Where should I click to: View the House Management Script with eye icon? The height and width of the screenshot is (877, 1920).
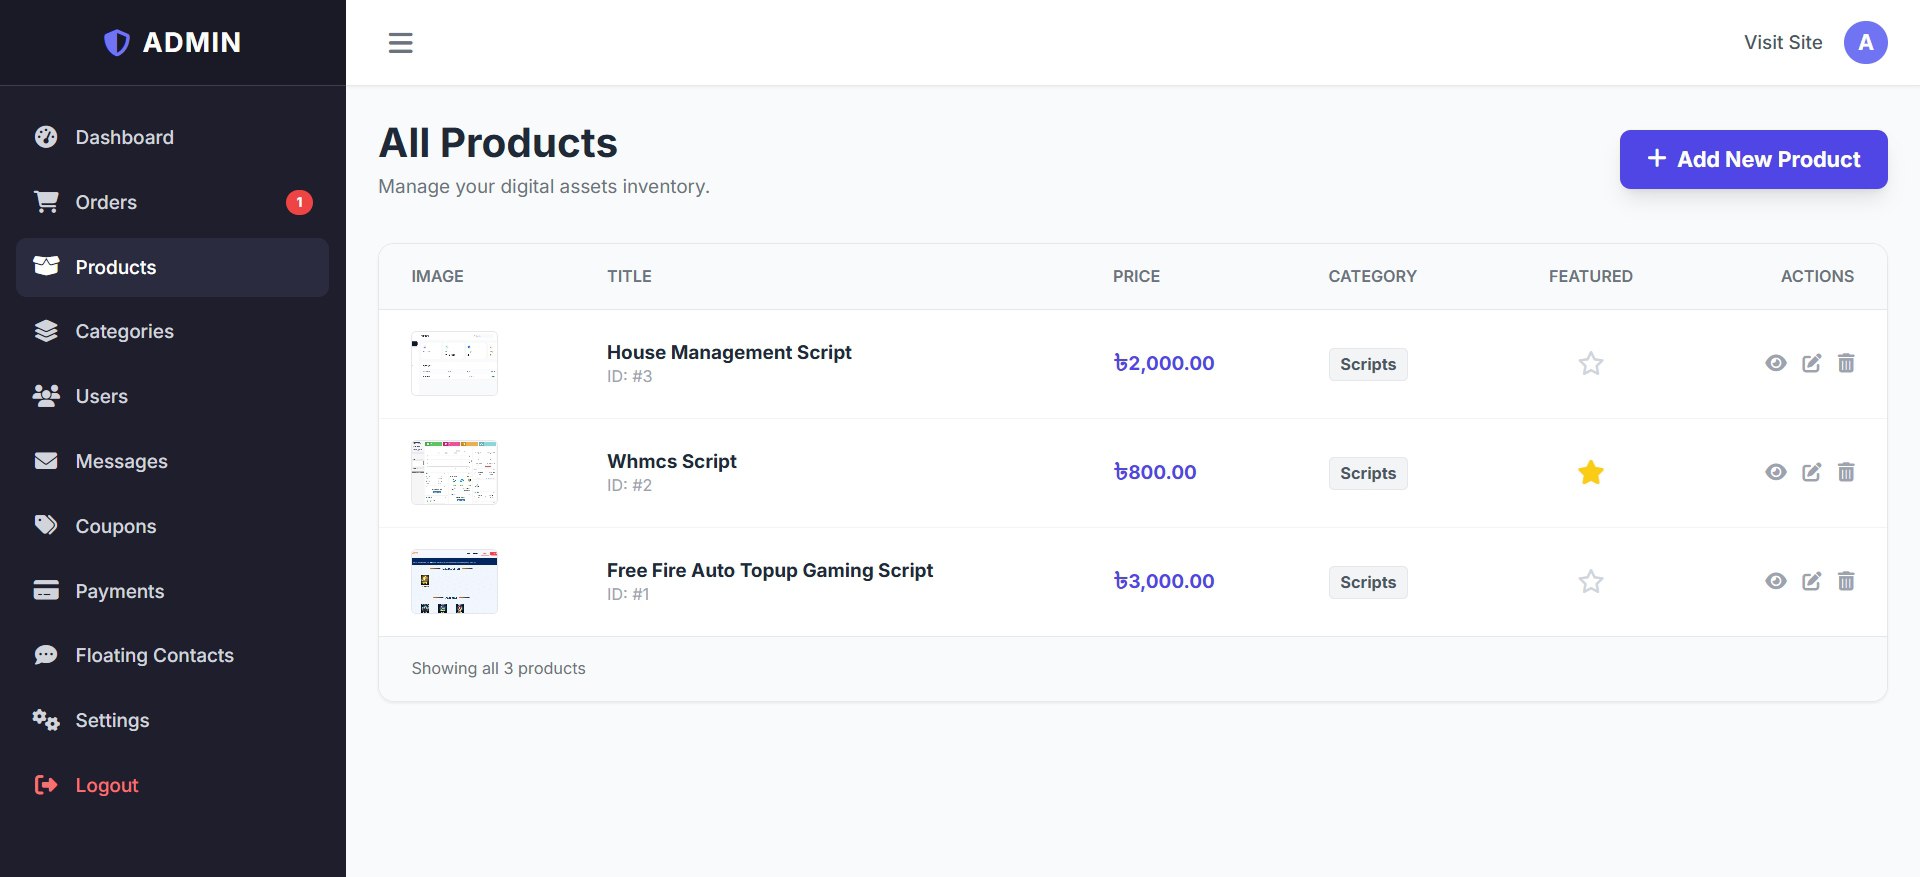point(1775,363)
